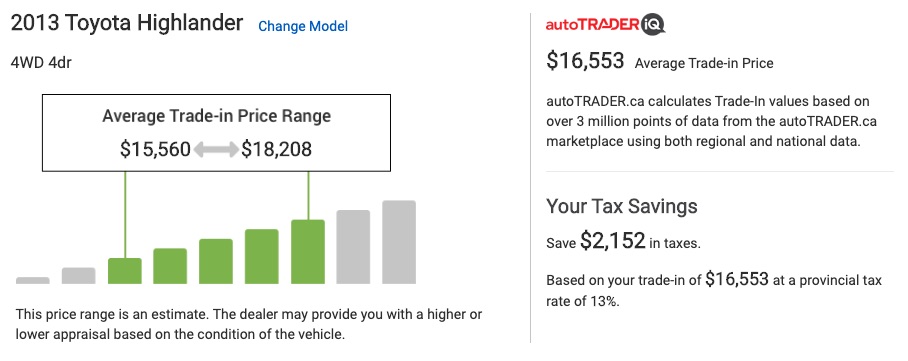Screen dimensions: 908x361
Task: Select the first green bar at $15,560
Action: point(125,271)
